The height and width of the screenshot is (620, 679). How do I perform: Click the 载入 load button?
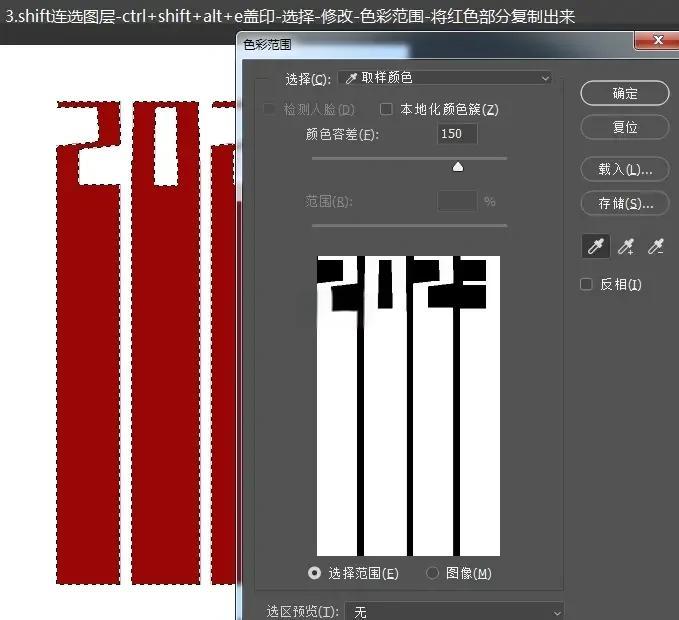(625, 169)
